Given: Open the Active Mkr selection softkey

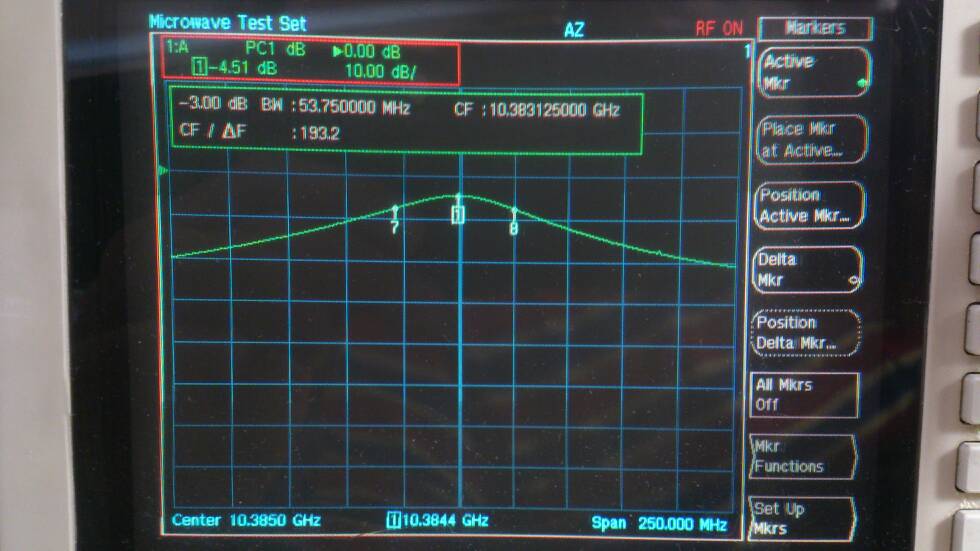Looking at the screenshot, I should coord(812,73).
